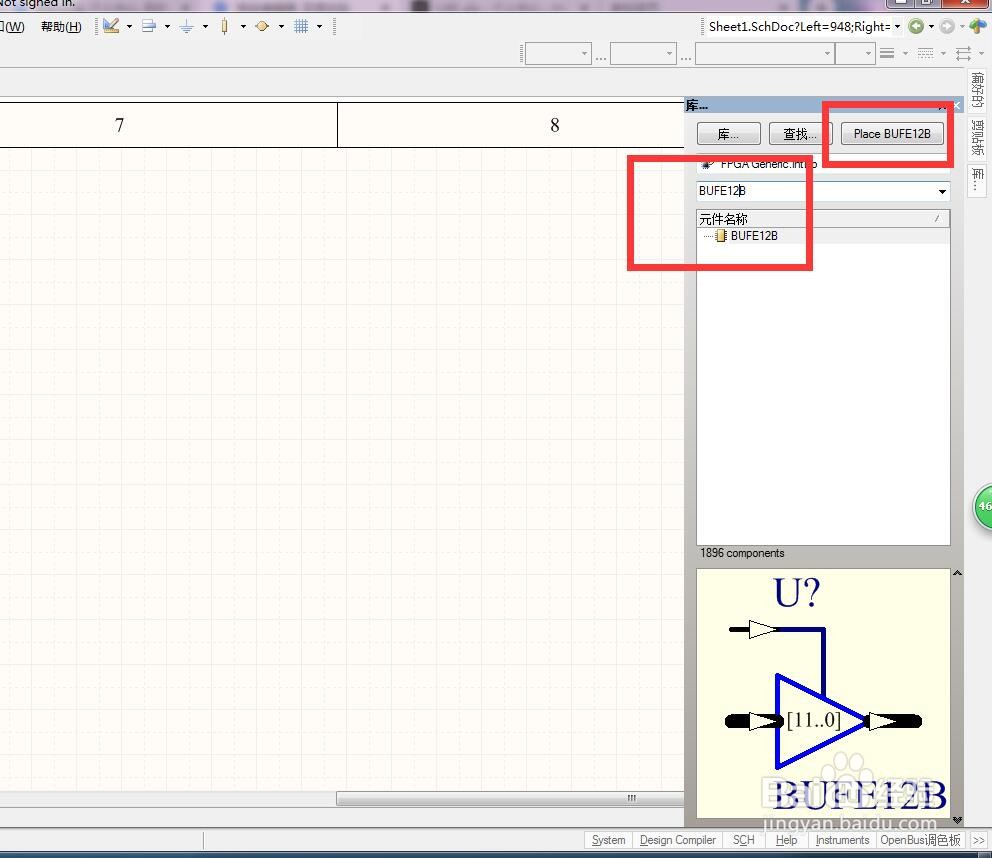Viewport: 992px width, 858px height.
Task: Open the second empty formatting combo box
Action: click(x=643, y=54)
